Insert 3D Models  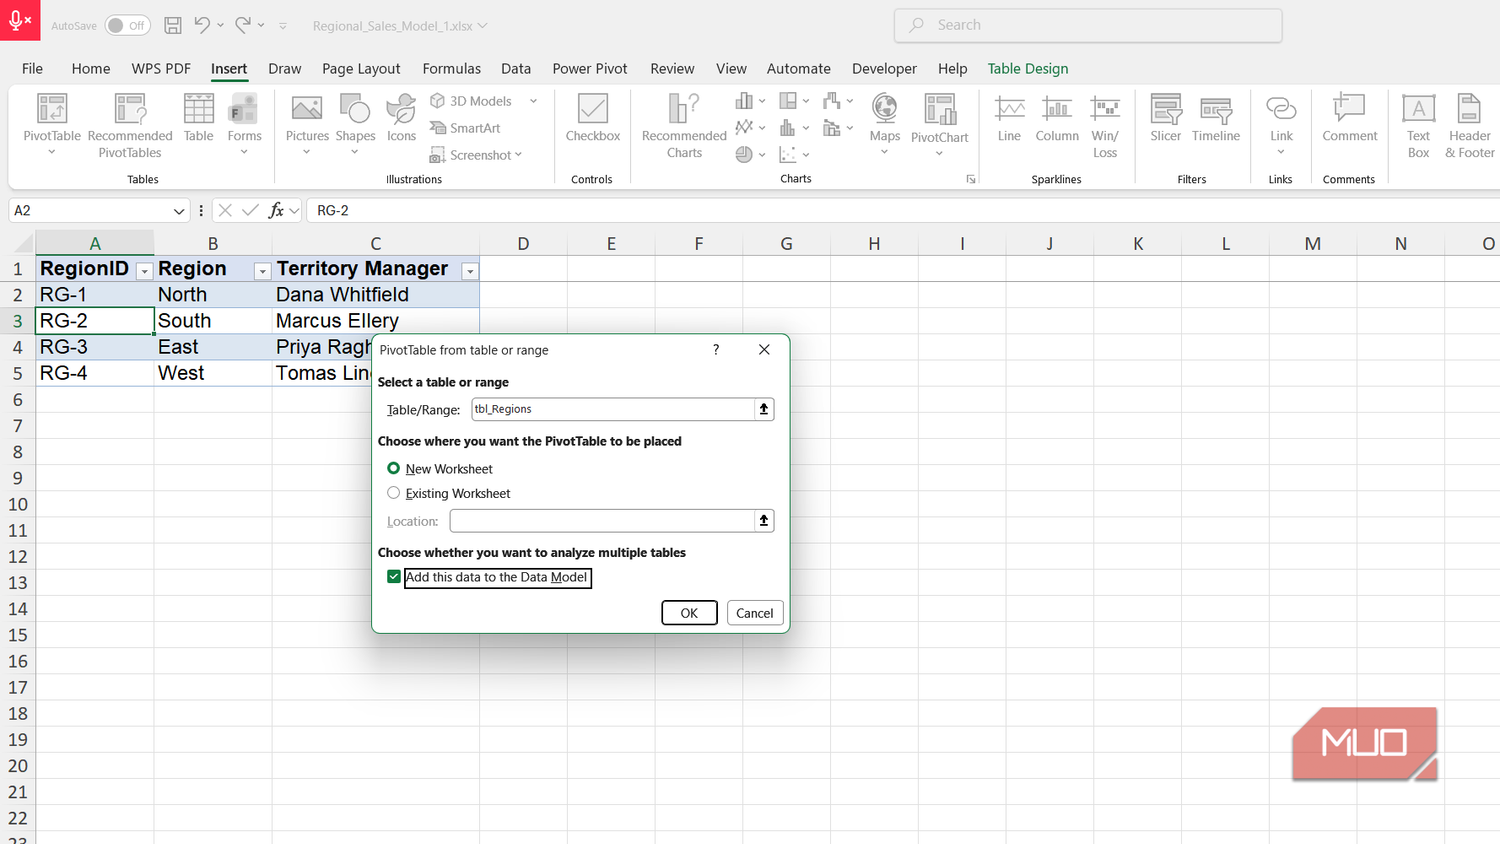pos(471,101)
